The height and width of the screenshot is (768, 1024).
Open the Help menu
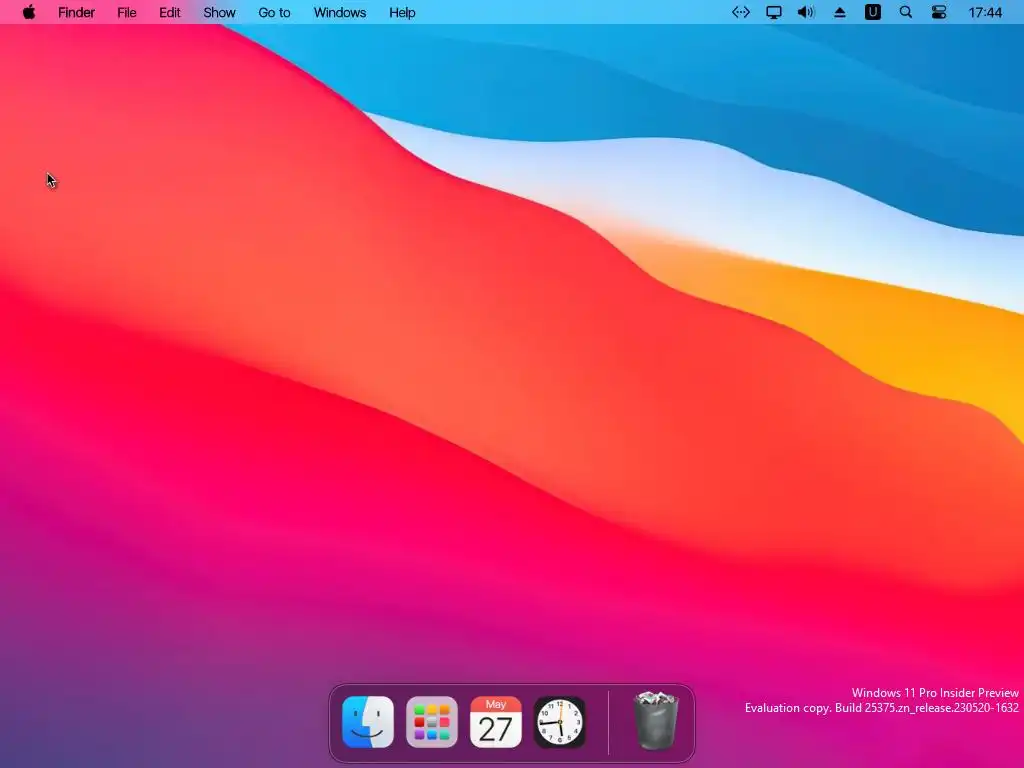click(402, 12)
